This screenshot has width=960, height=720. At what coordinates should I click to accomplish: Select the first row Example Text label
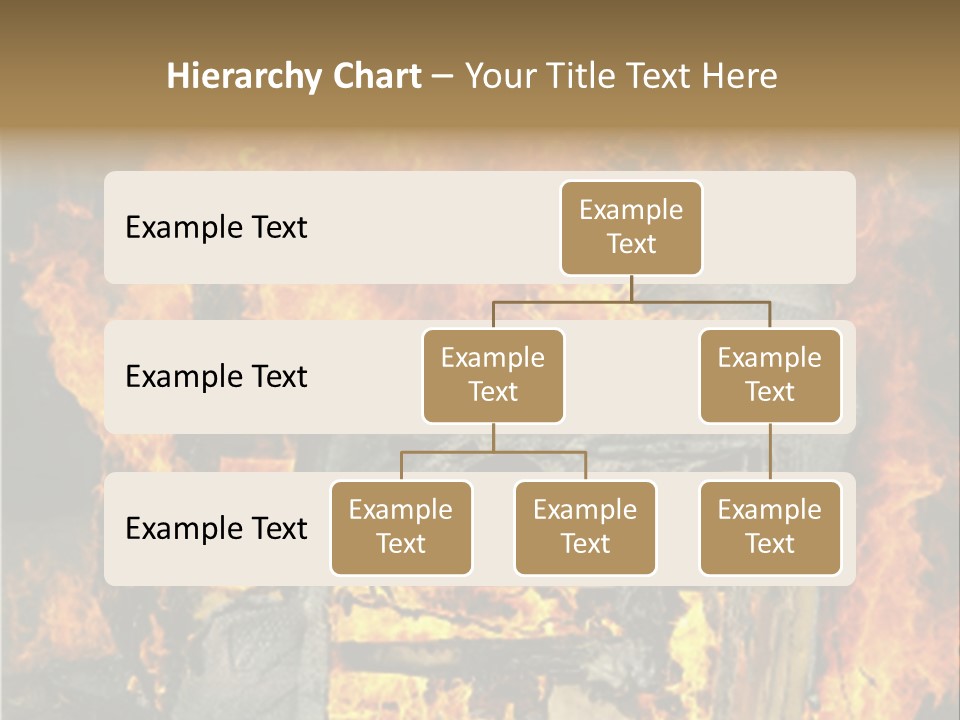pos(216,227)
